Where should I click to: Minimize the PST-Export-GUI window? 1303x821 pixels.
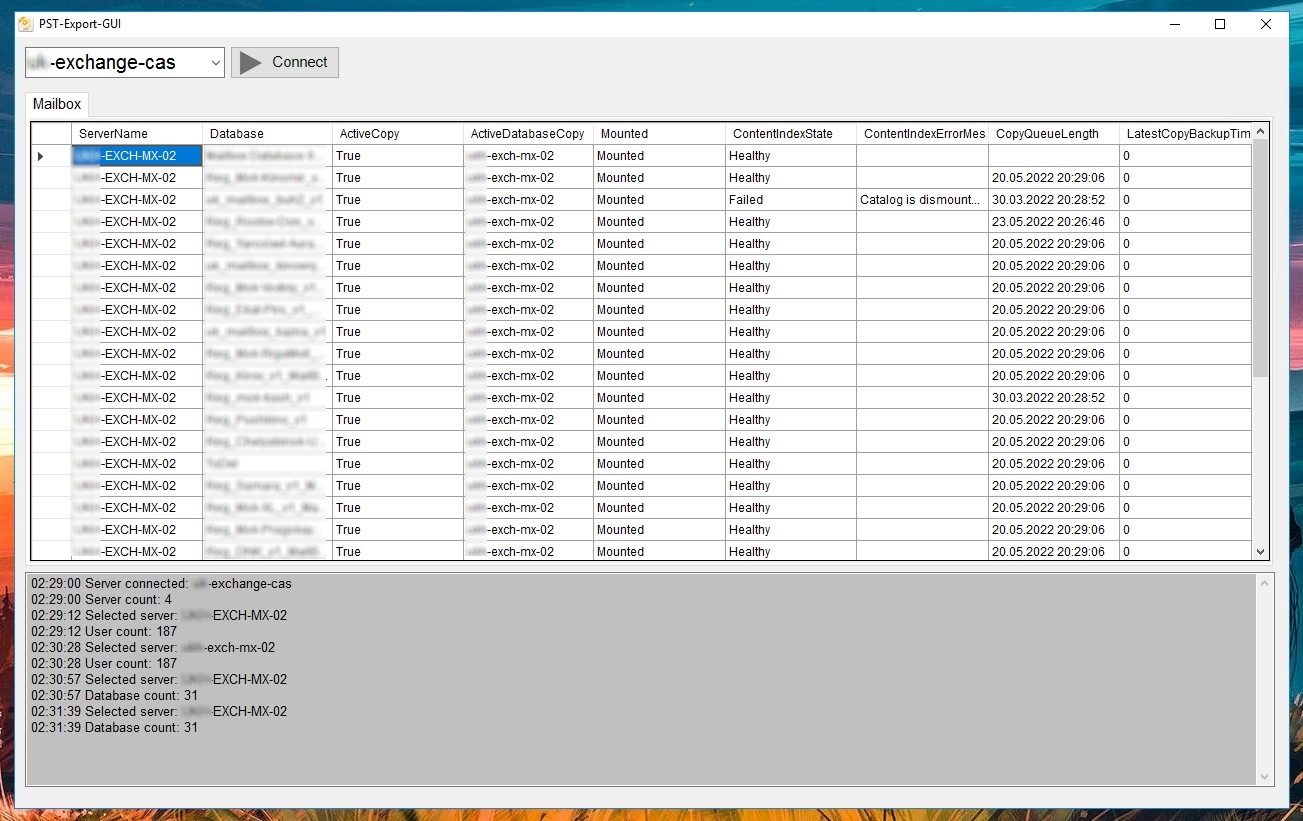(1174, 24)
